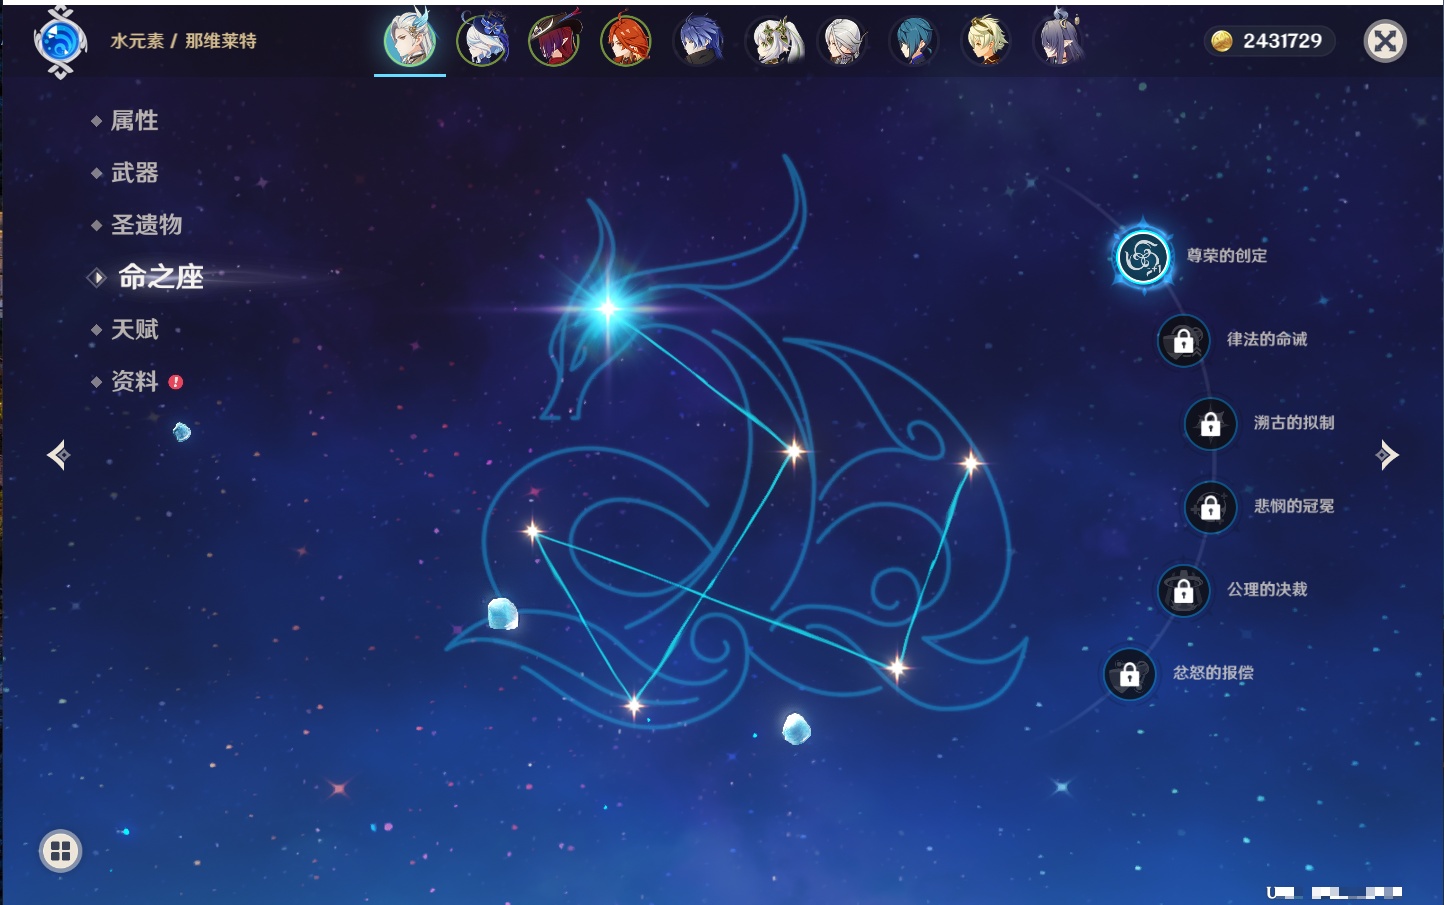Switch to Furina's blue-hat portrait
1444x905 pixels.
pos(482,41)
